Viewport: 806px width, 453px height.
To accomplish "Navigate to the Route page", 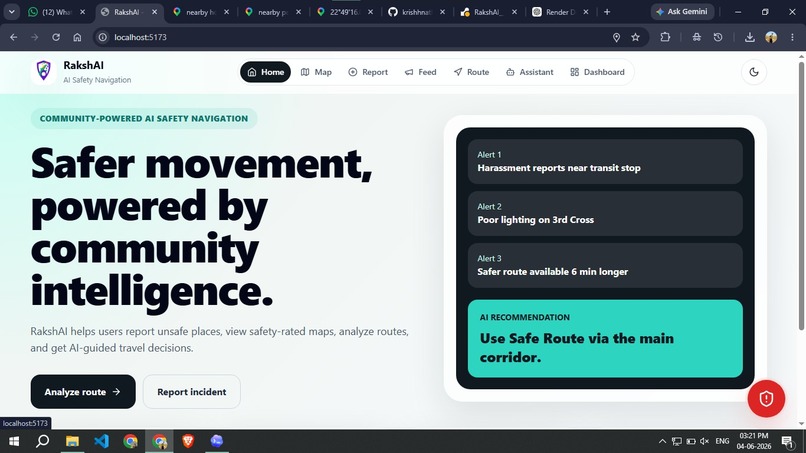I will pyautogui.click(x=471, y=72).
